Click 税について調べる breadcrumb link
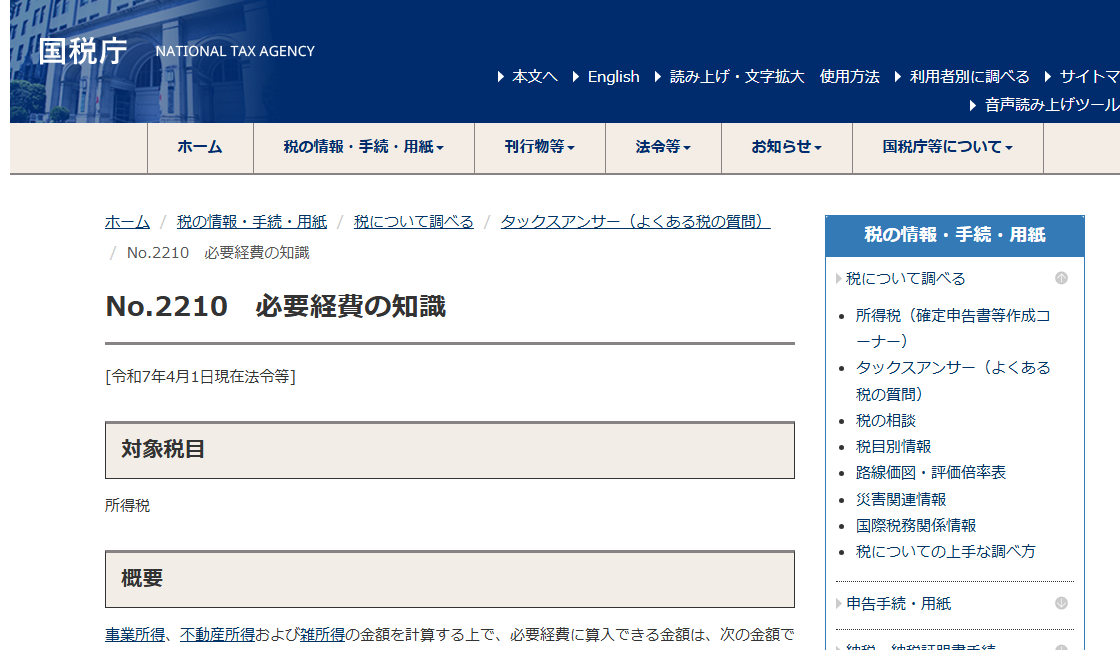 tap(414, 222)
